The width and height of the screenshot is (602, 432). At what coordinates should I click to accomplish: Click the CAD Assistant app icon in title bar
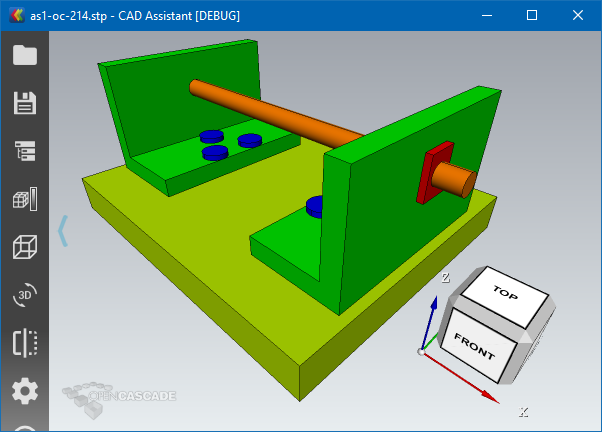pyautogui.click(x=15, y=15)
